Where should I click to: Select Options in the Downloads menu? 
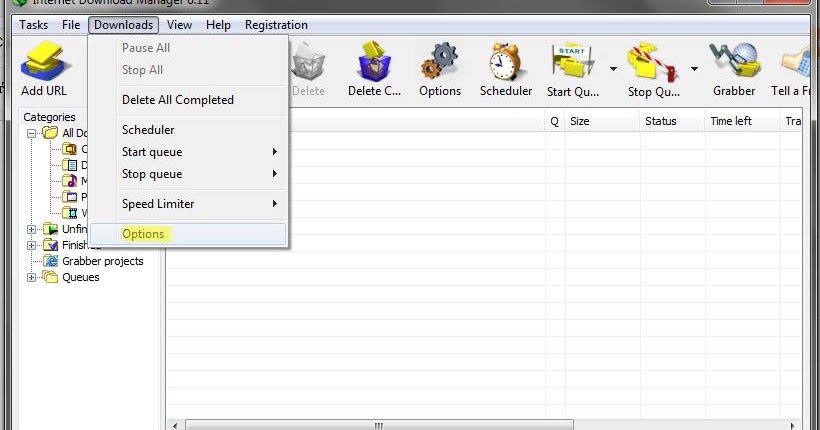(188, 234)
